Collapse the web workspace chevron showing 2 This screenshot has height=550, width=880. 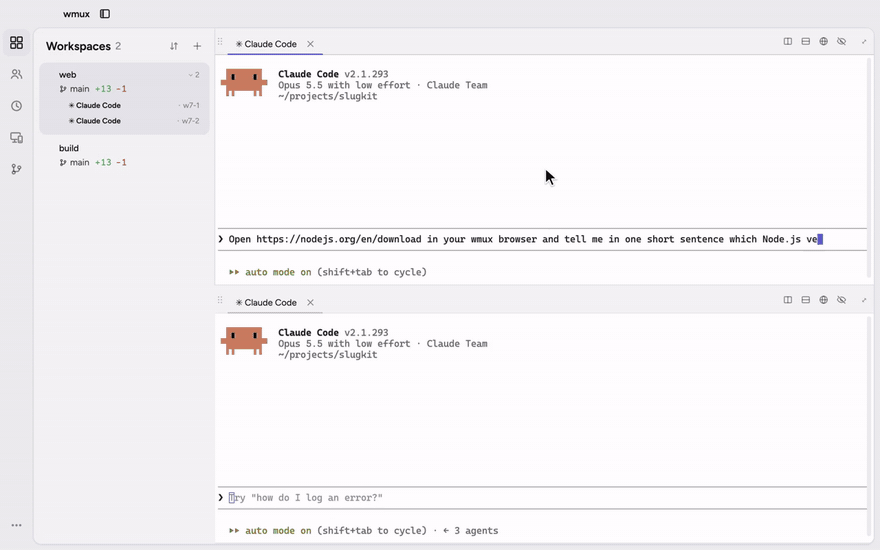[194, 75]
